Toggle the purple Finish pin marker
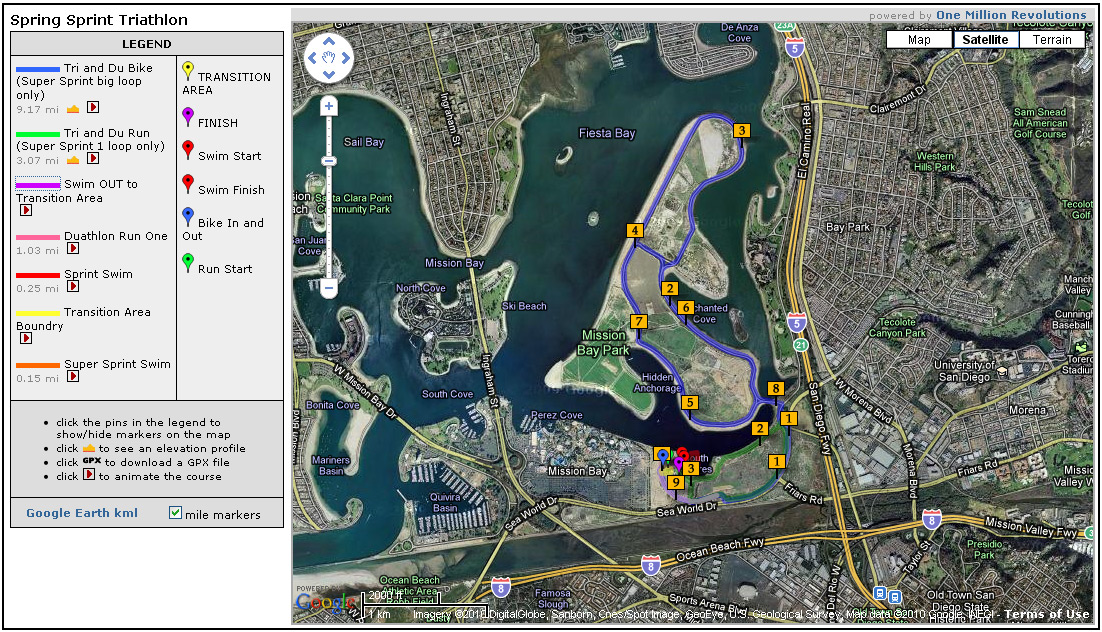The width and height of the screenshot is (1102, 632). point(188,116)
